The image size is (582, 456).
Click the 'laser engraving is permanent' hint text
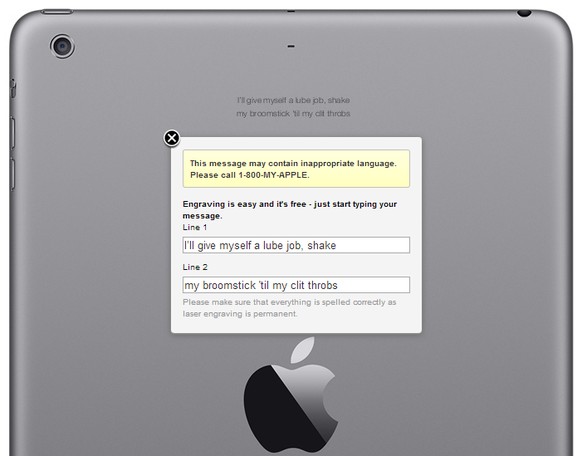click(240, 314)
